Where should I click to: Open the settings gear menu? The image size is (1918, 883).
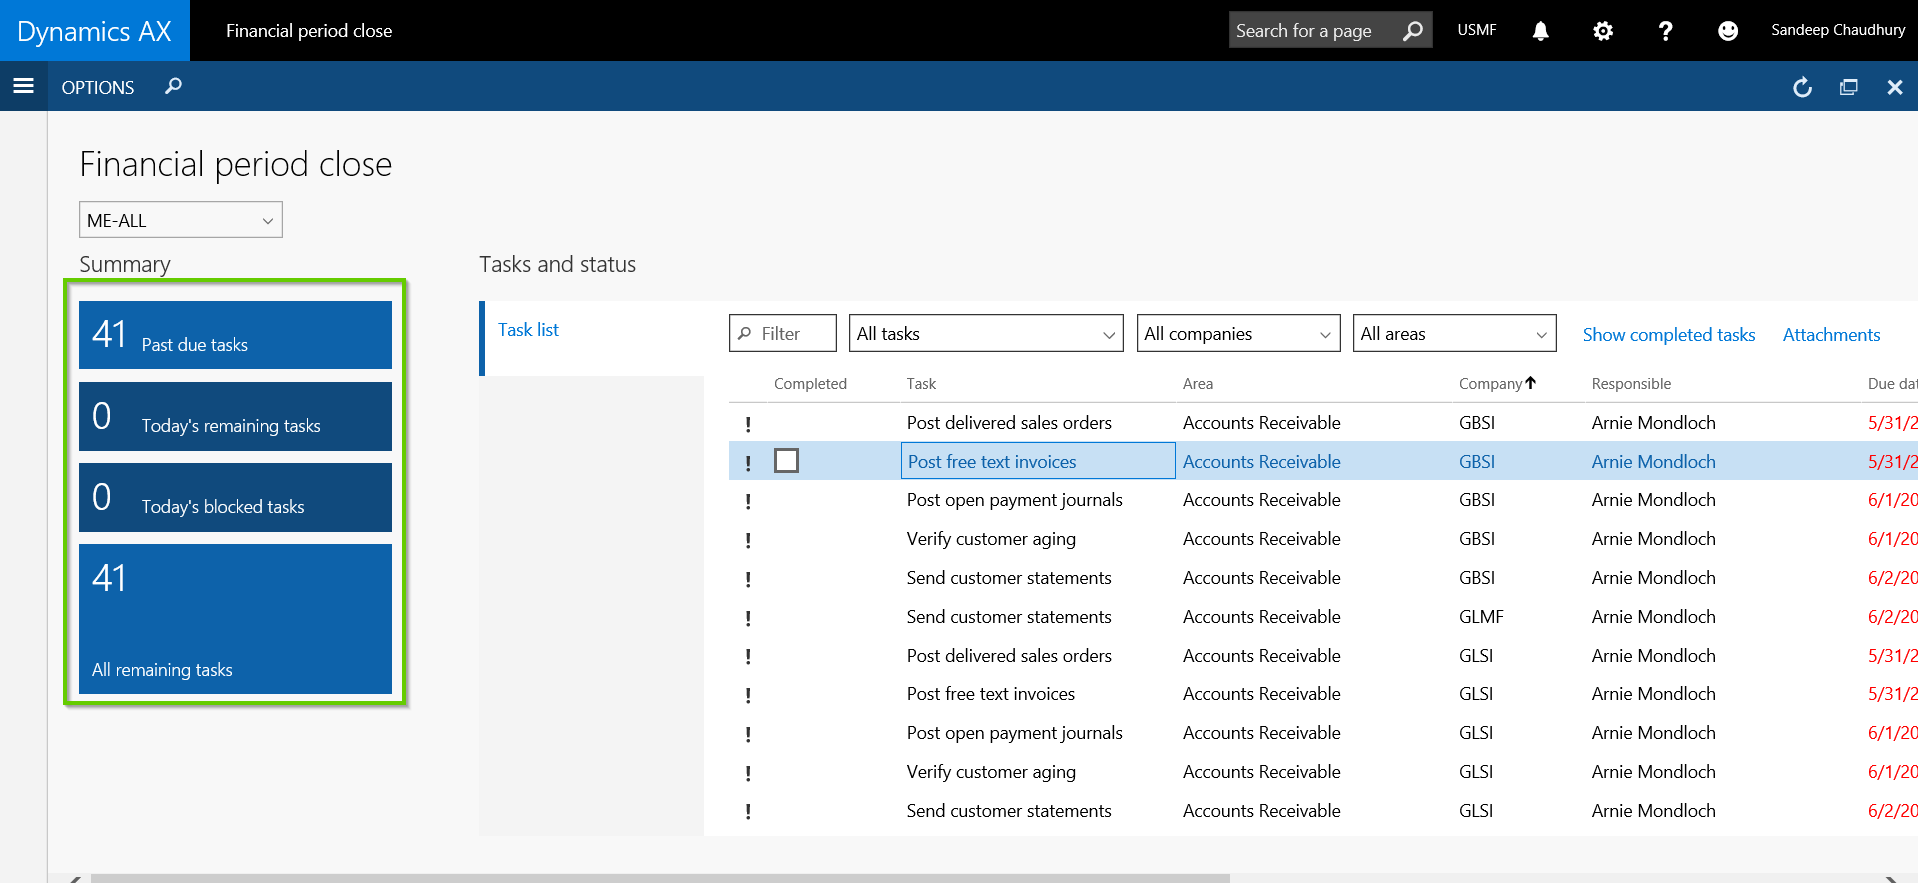(1602, 31)
